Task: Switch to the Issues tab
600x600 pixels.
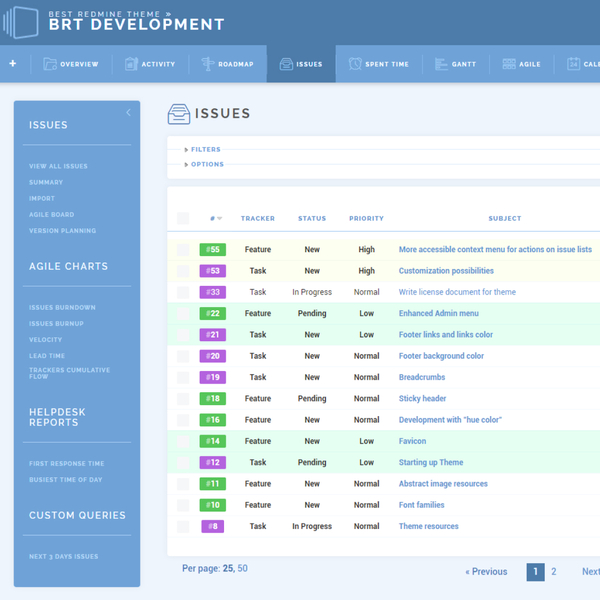Action: pos(301,64)
